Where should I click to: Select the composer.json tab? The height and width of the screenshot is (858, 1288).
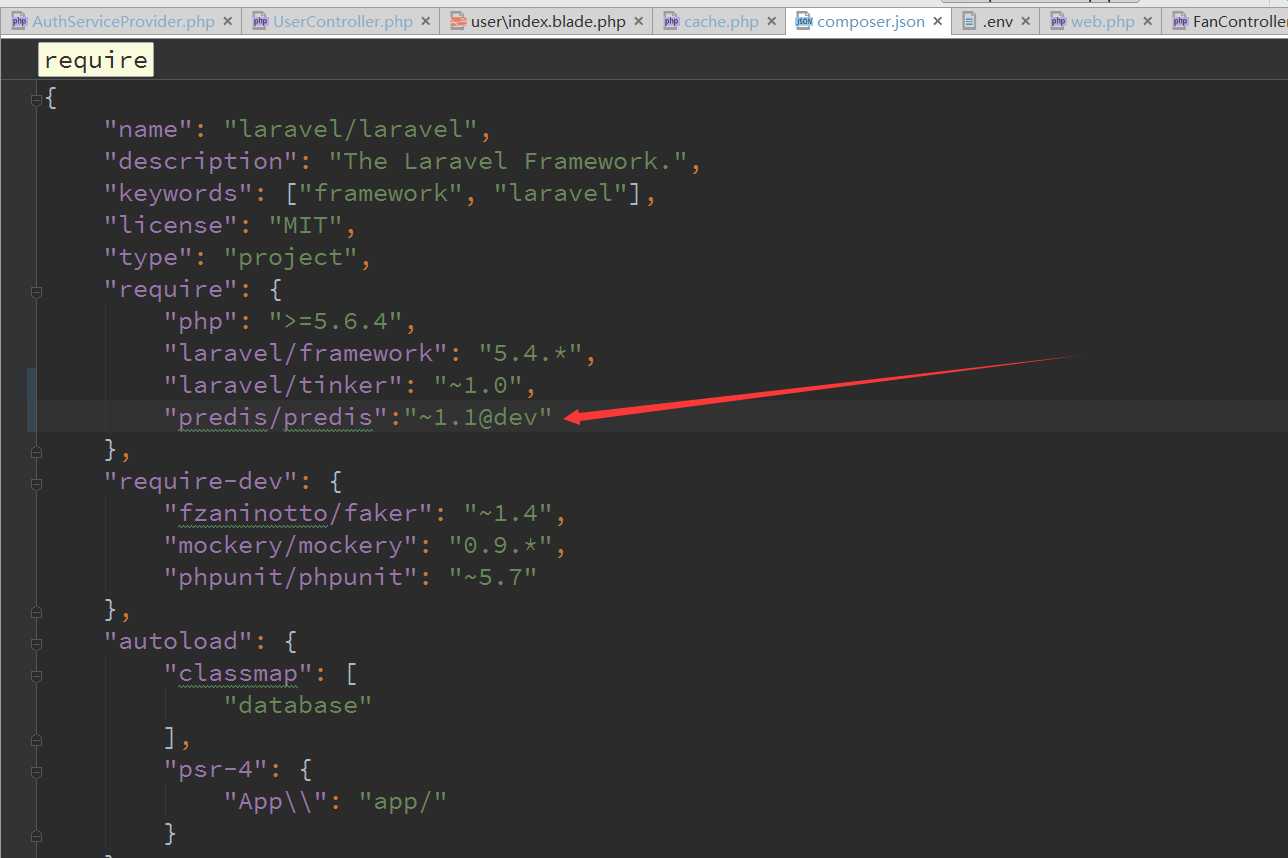pyautogui.click(x=869, y=21)
